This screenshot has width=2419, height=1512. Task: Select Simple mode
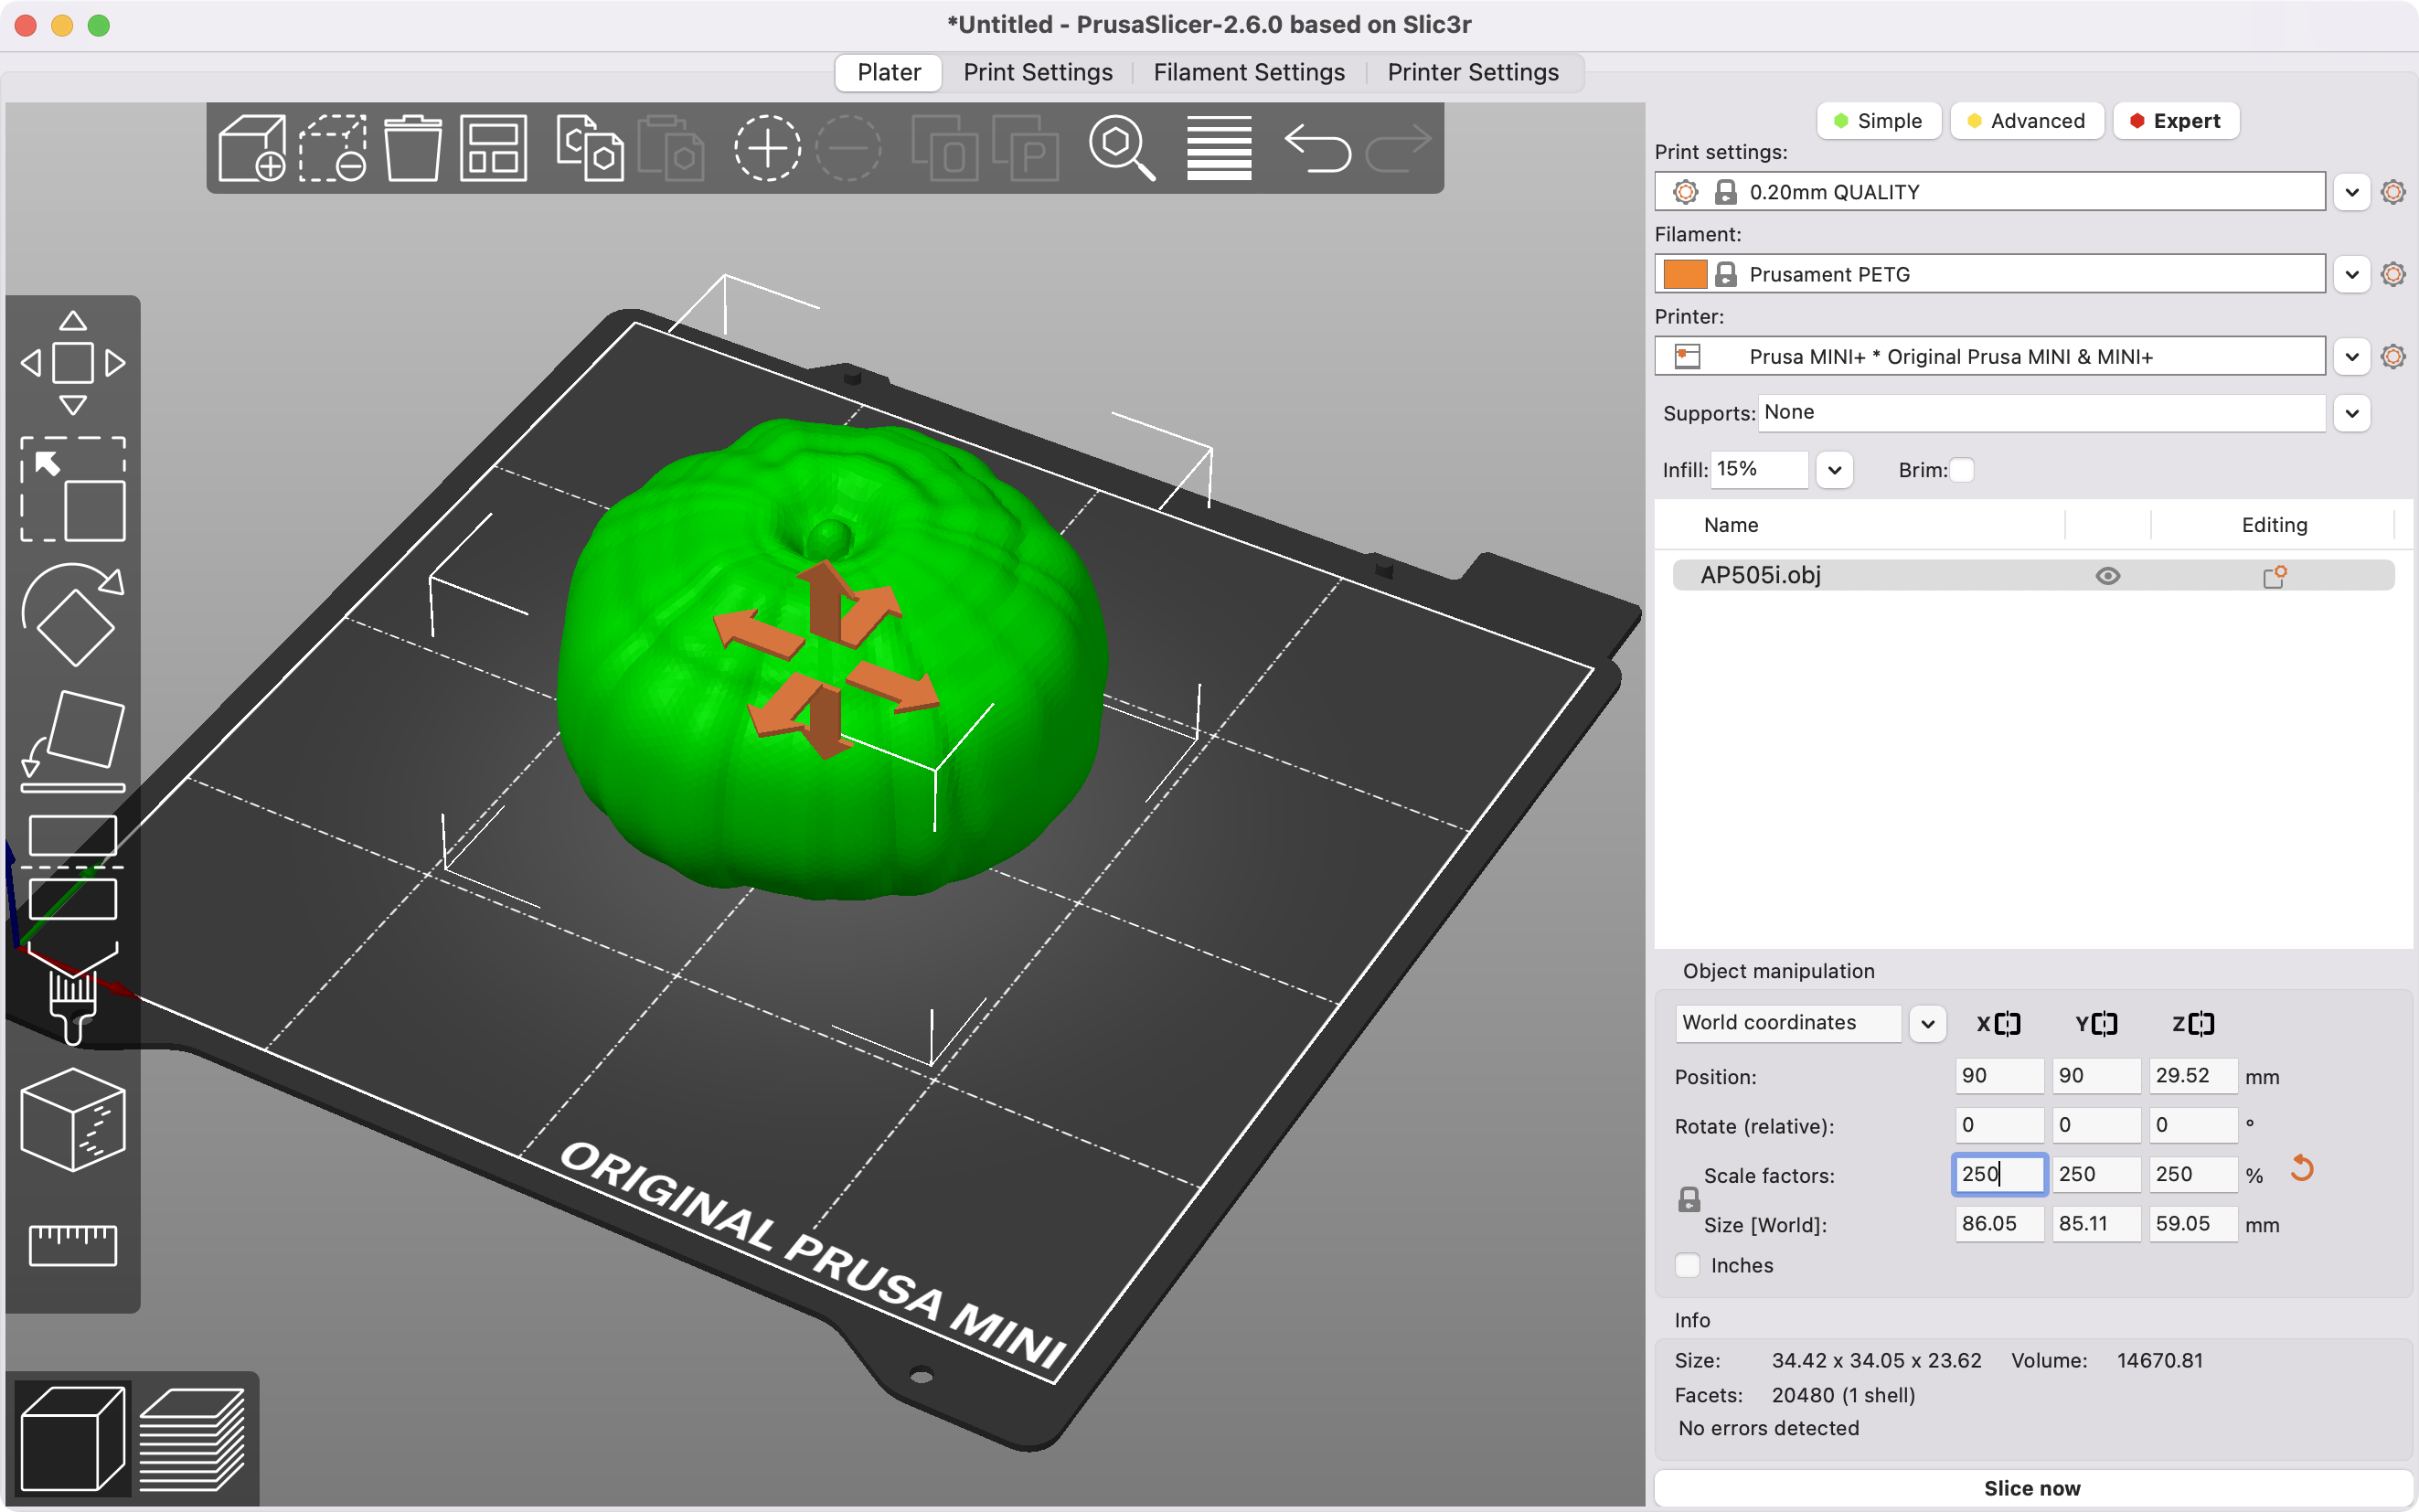(1879, 121)
